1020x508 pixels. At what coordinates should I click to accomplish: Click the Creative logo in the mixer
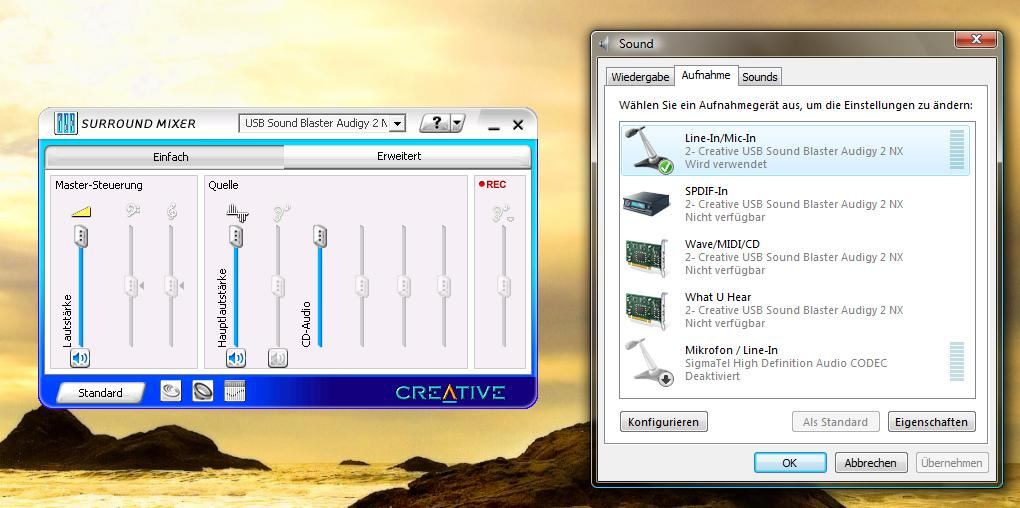[x=450, y=393]
